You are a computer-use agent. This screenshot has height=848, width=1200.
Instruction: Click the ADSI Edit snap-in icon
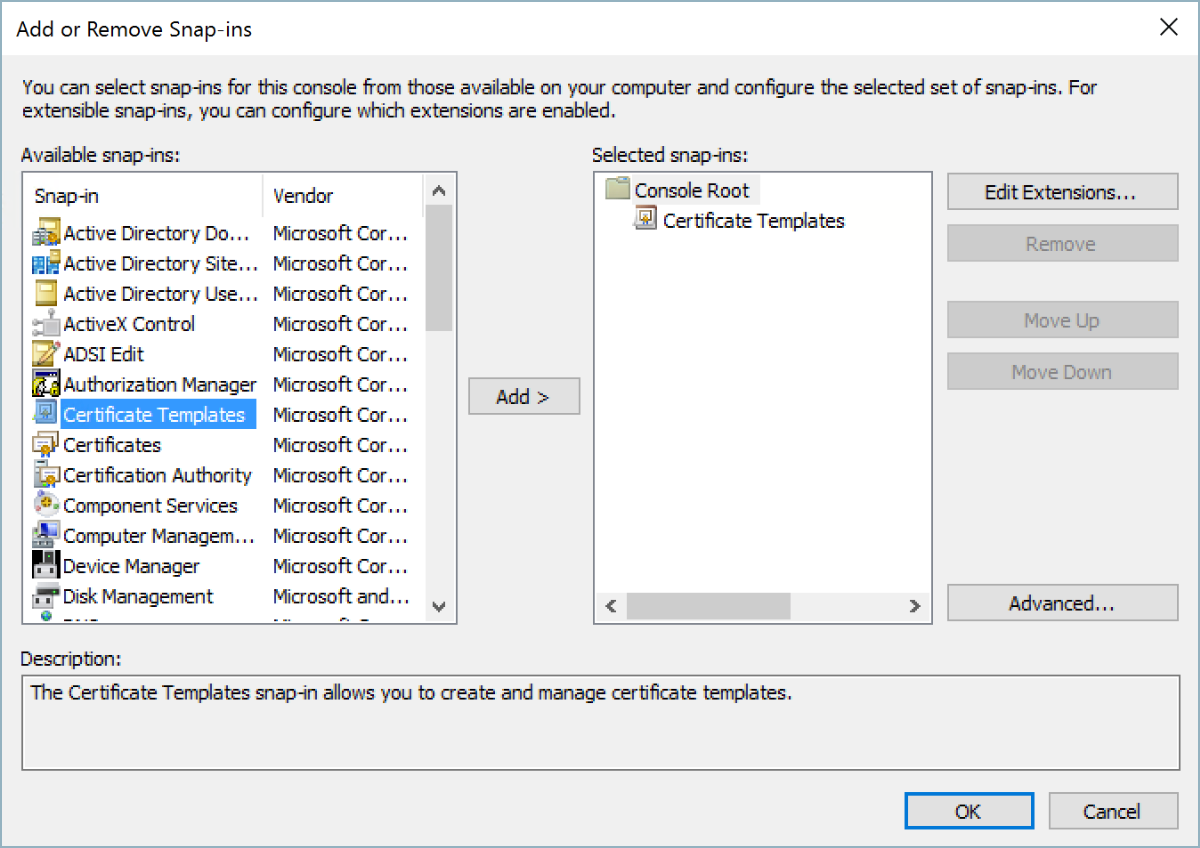click(46, 354)
